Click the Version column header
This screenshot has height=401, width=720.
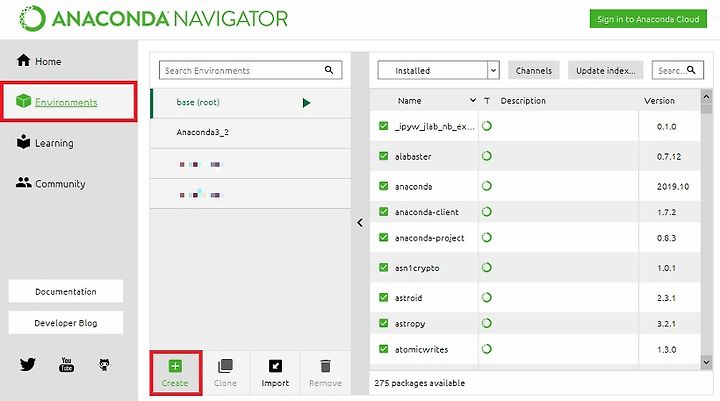click(659, 101)
